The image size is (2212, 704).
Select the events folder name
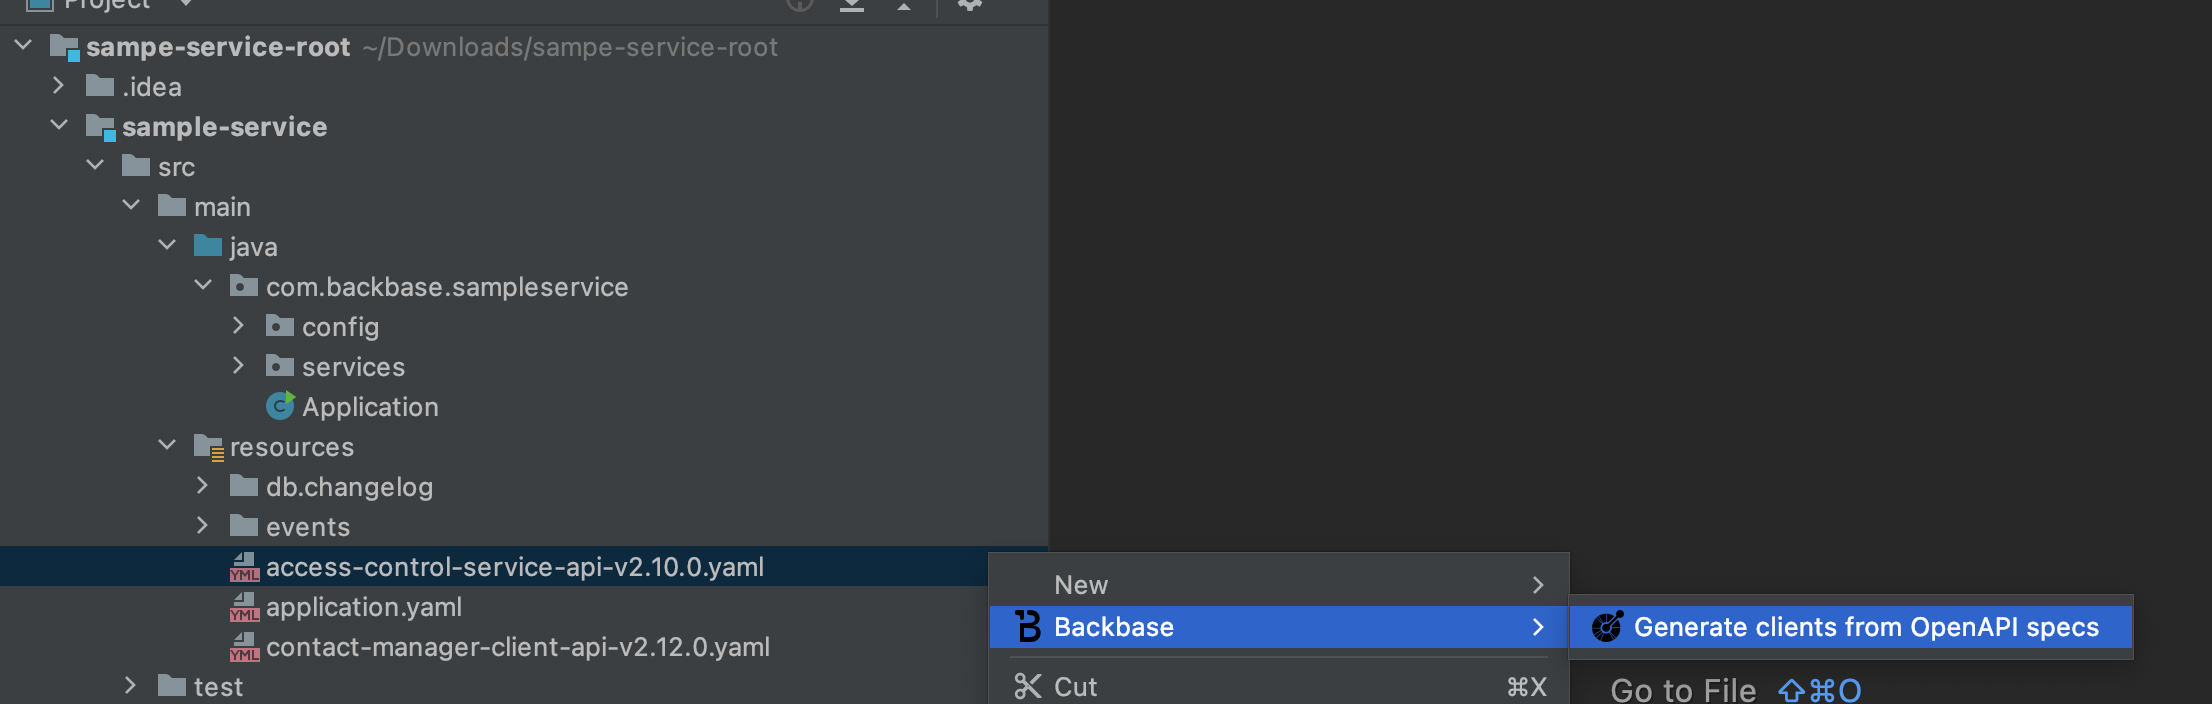308,527
